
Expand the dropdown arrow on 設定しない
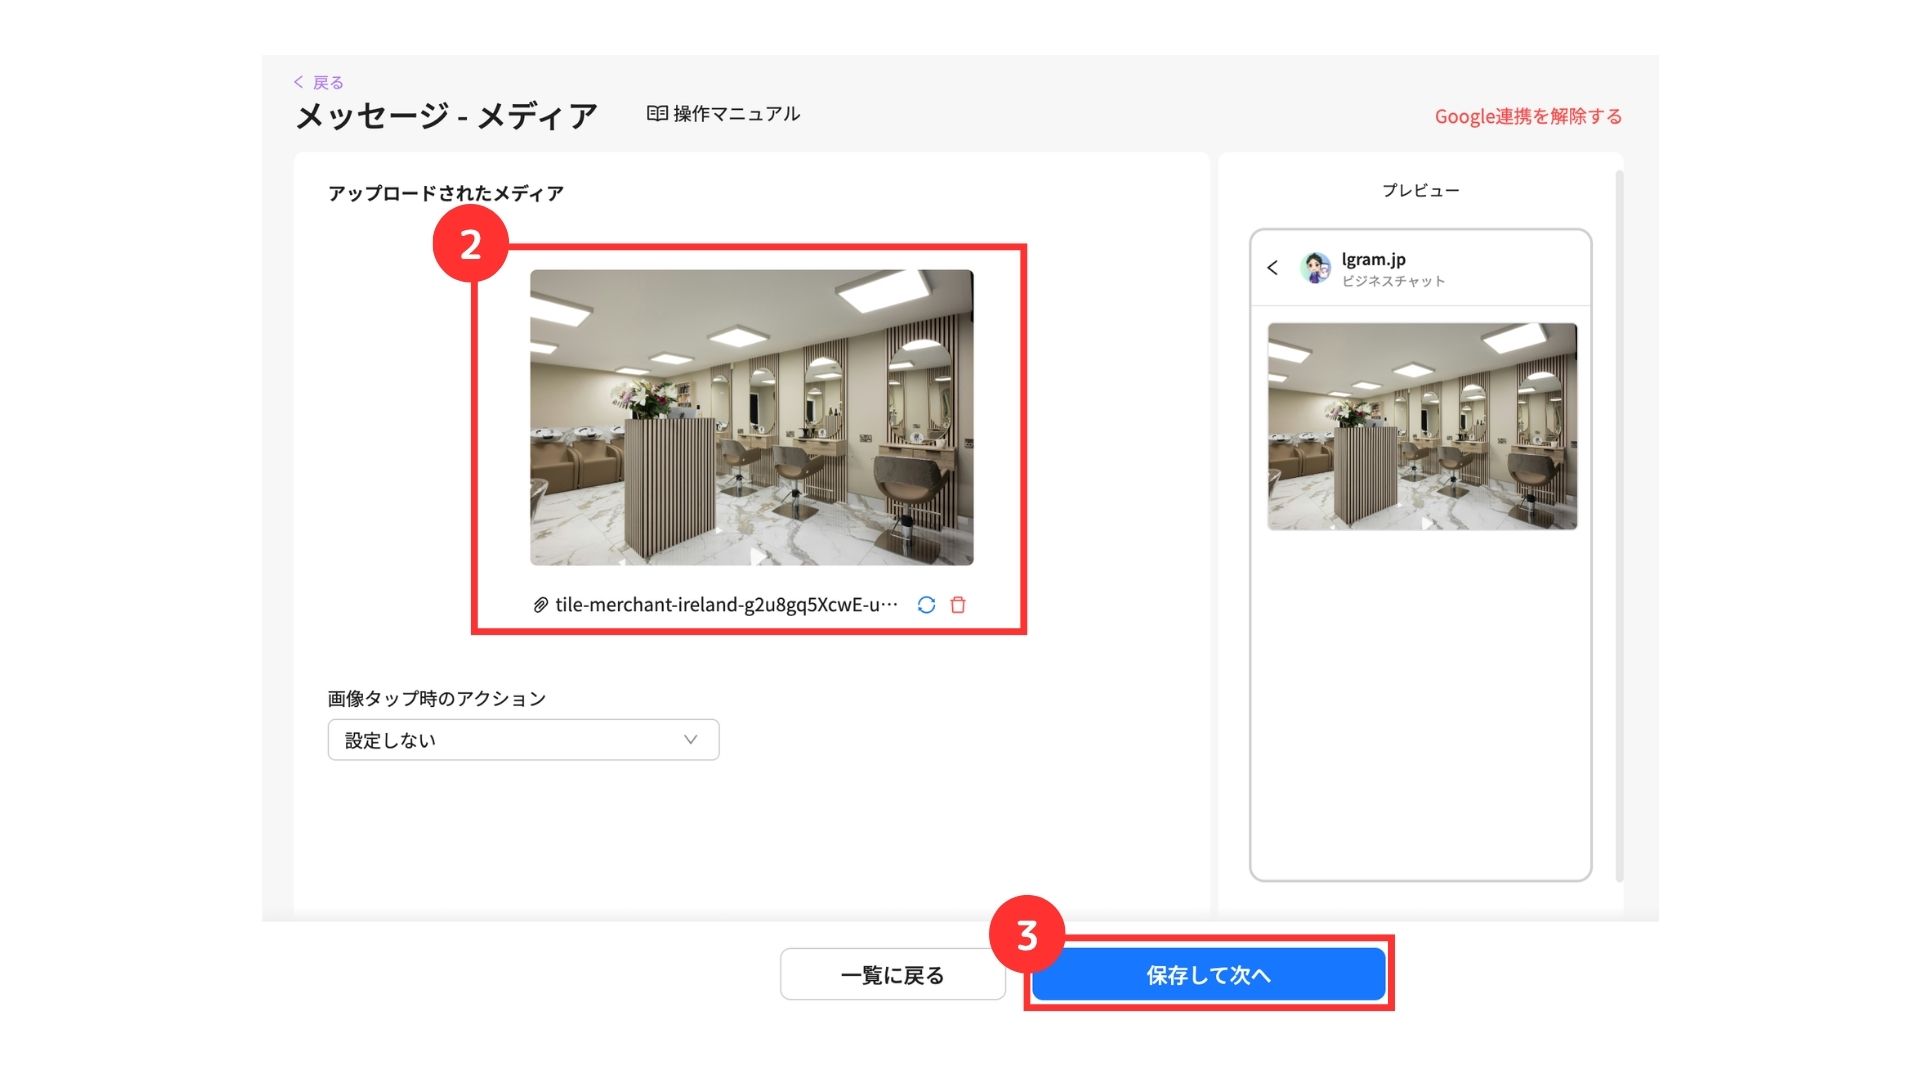point(690,740)
